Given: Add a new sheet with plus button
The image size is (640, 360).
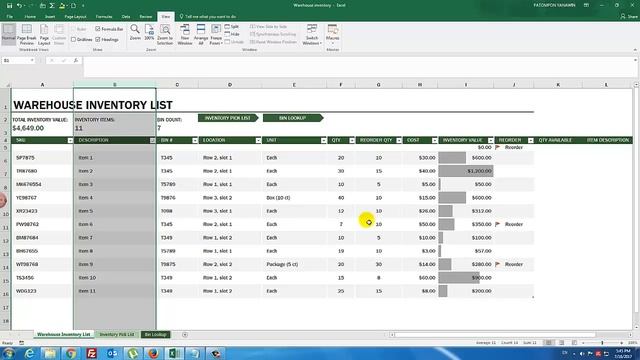Looking at the screenshot, I should click(x=185, y=335).
